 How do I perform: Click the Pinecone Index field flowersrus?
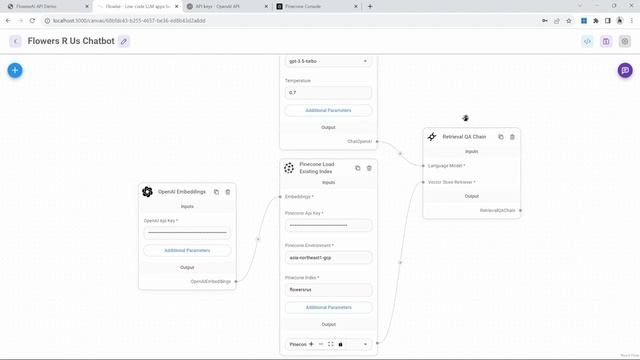pos(328,290)
